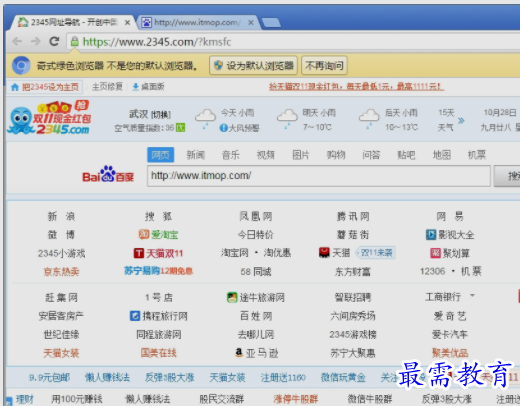Expand 15天天气 forecast arrow
The image size is (520, 406).
461,120
